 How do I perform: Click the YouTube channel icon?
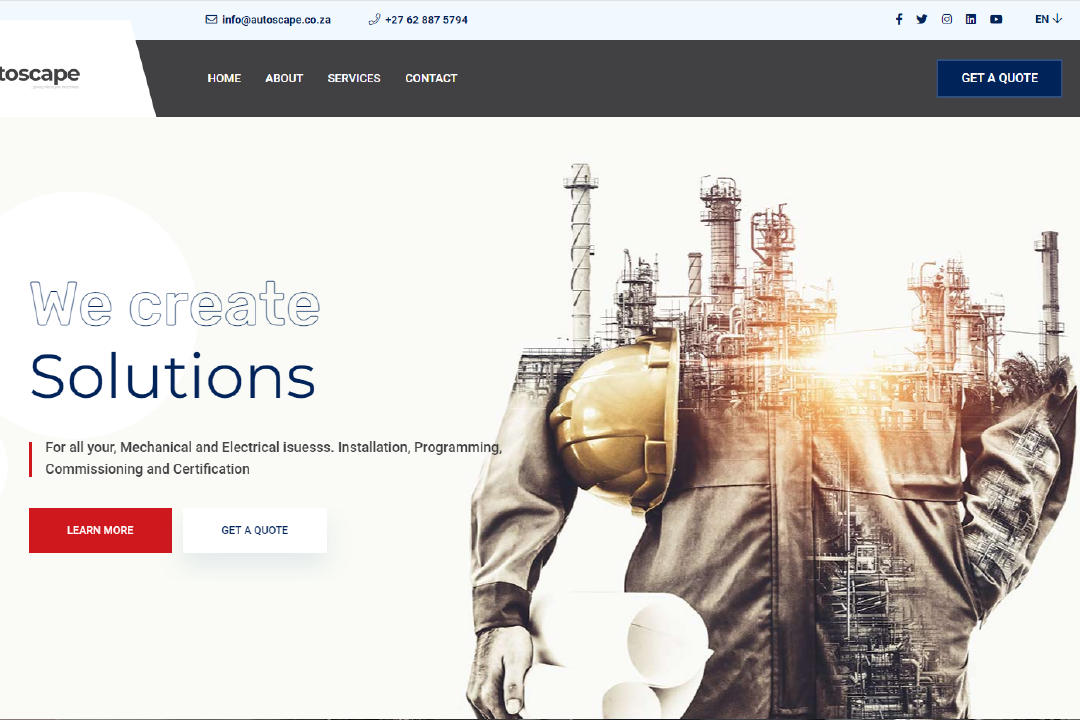[996, 19]
